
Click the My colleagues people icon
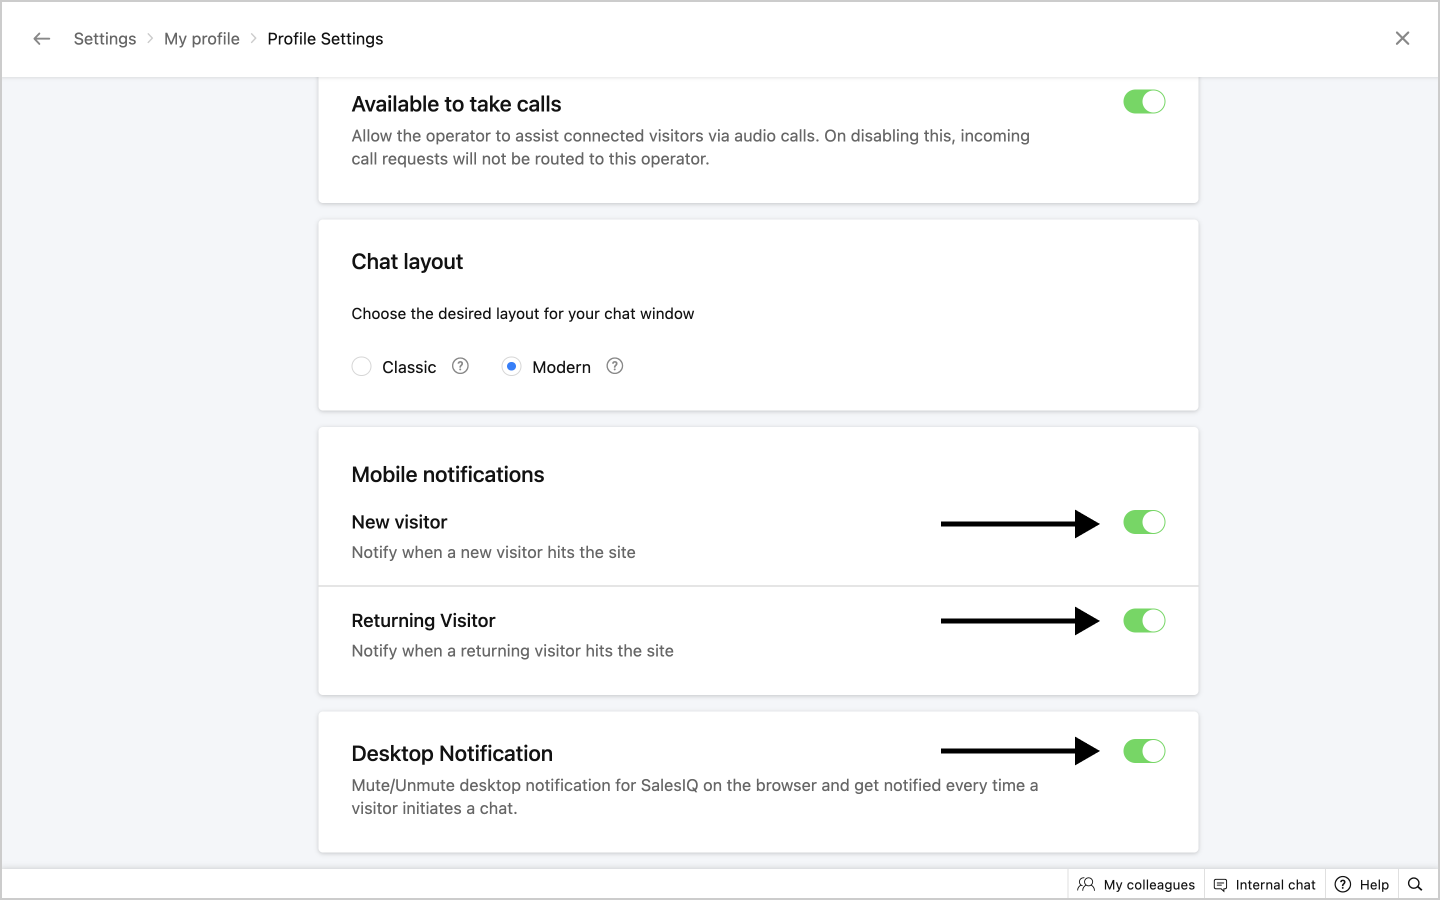click(x=1086, y=884)
